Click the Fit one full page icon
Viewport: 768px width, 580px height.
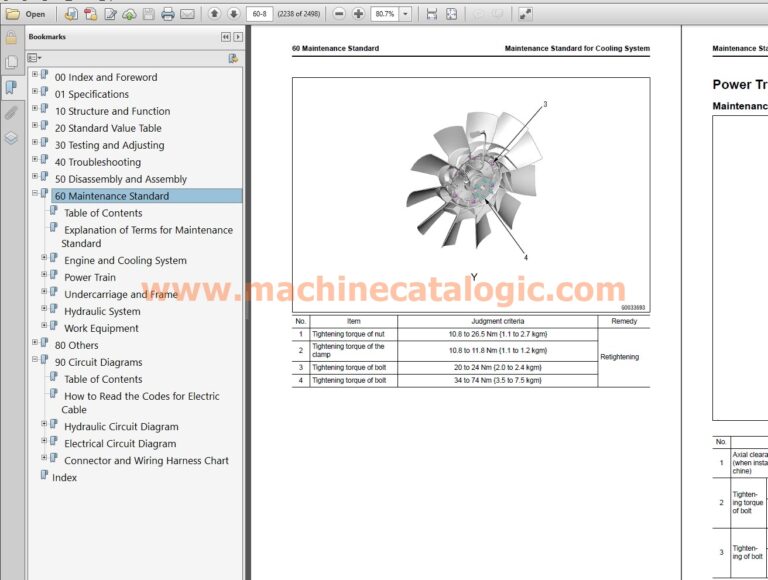451,14
